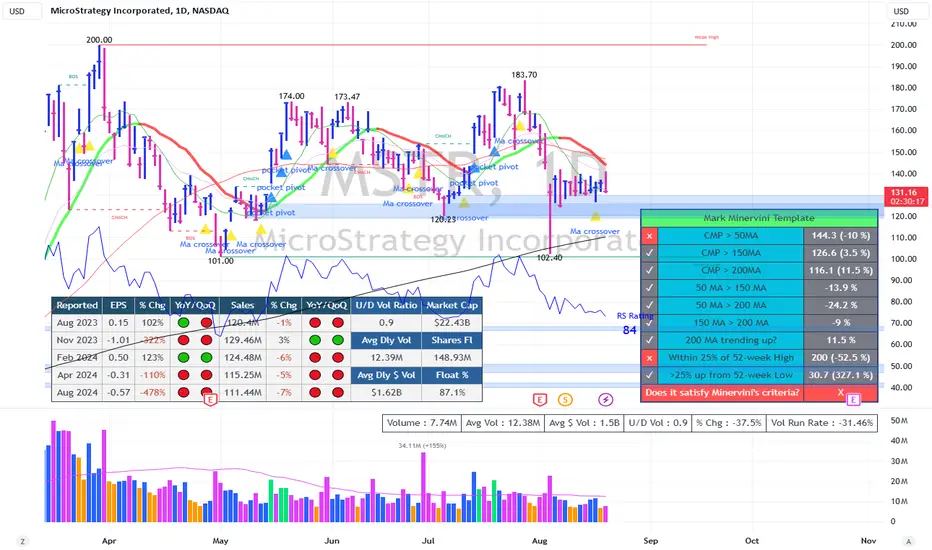932x550 pixels.
Task: Click the Mark Minervini Template header
Action: 759,218
